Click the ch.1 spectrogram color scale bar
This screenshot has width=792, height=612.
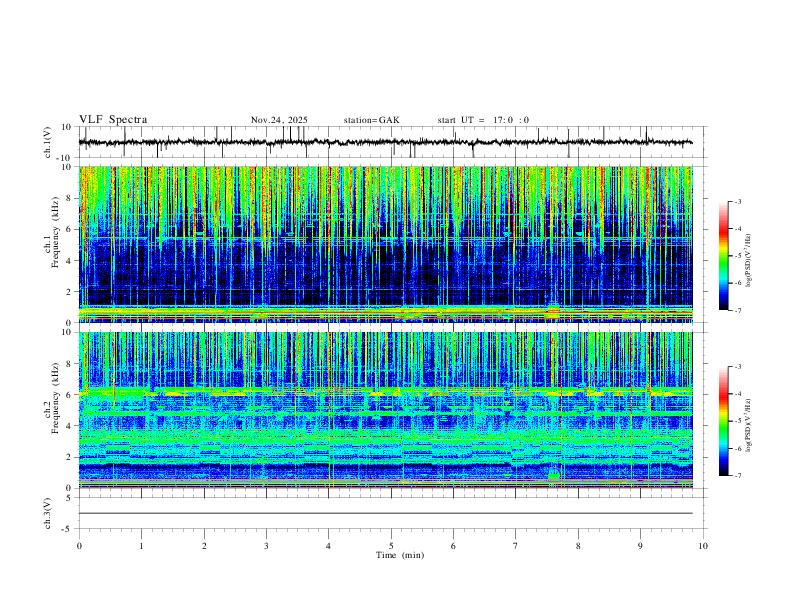(724, 256)
